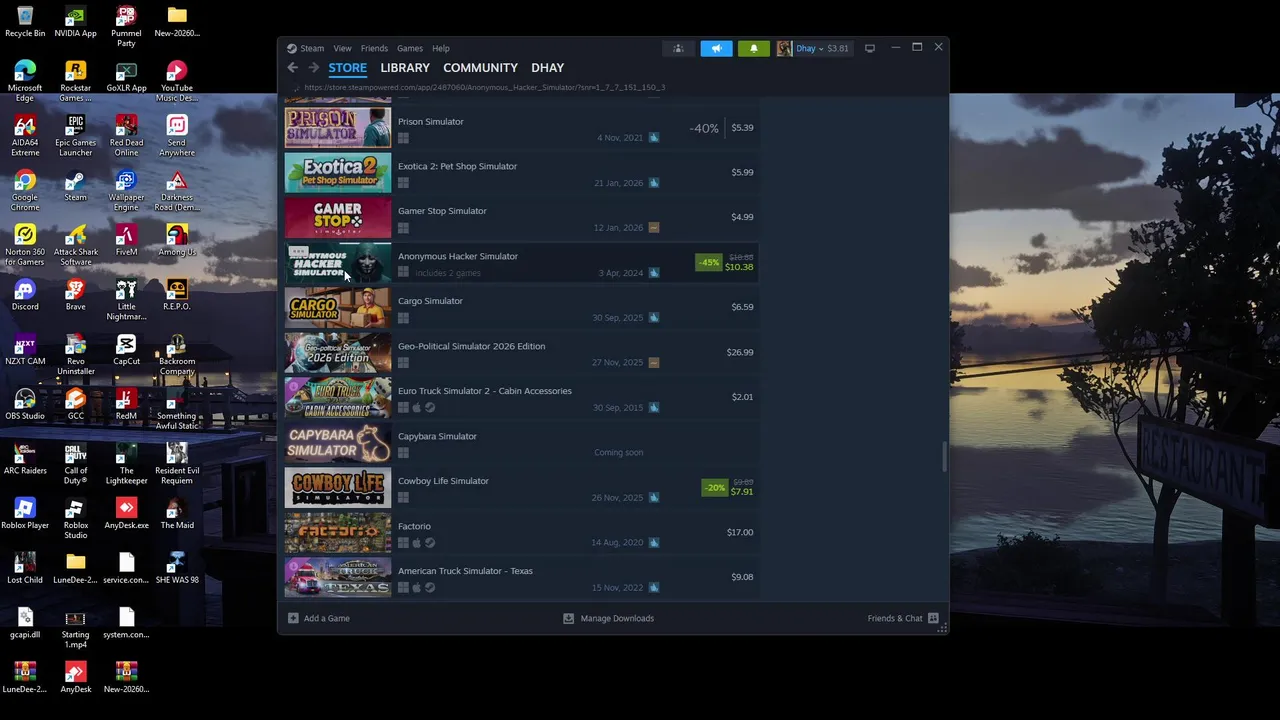Click the review icon beside 4 Nov, 2021
This screenshot has width=1280, height=720.
tap(654, 137)
